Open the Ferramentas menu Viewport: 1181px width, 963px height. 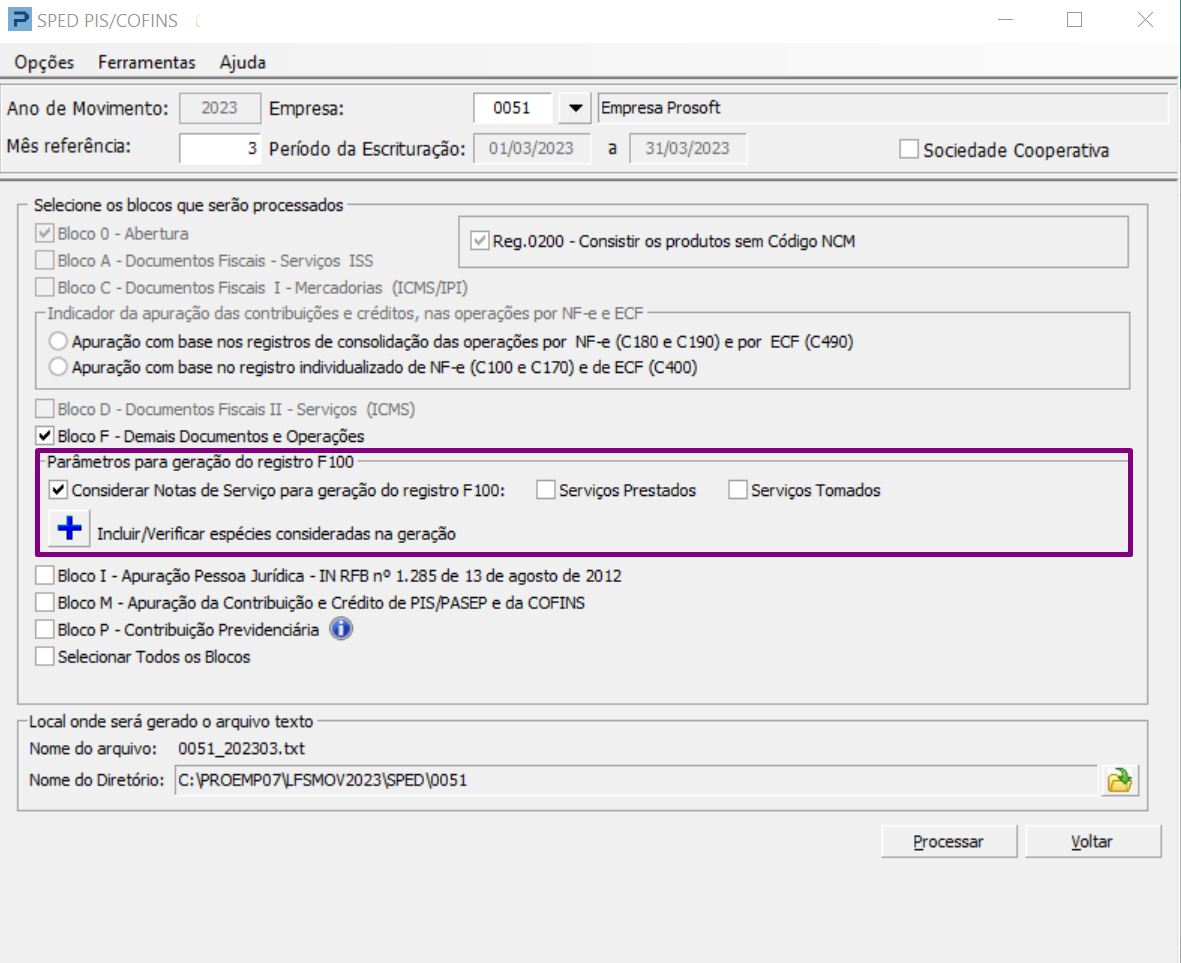pyautogui.click(x=147, y=62)
